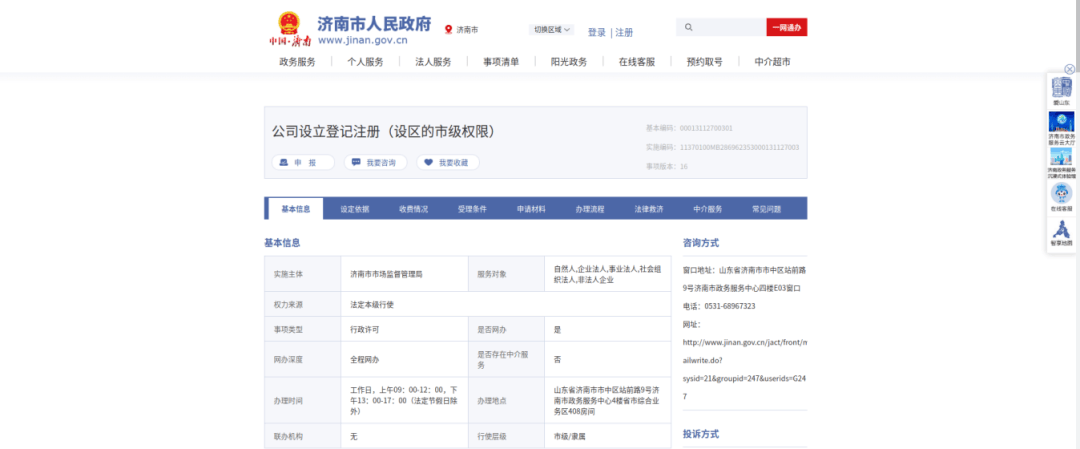Open 爱山东 sidebar icon
The height and width of the screenshot is (449, 1080).
click(1060, 90)
